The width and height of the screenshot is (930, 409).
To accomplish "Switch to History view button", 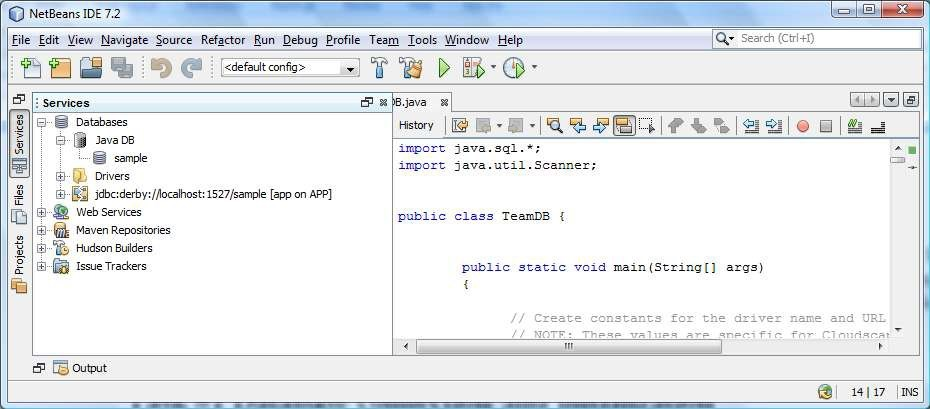I will (x=416, y=125).
